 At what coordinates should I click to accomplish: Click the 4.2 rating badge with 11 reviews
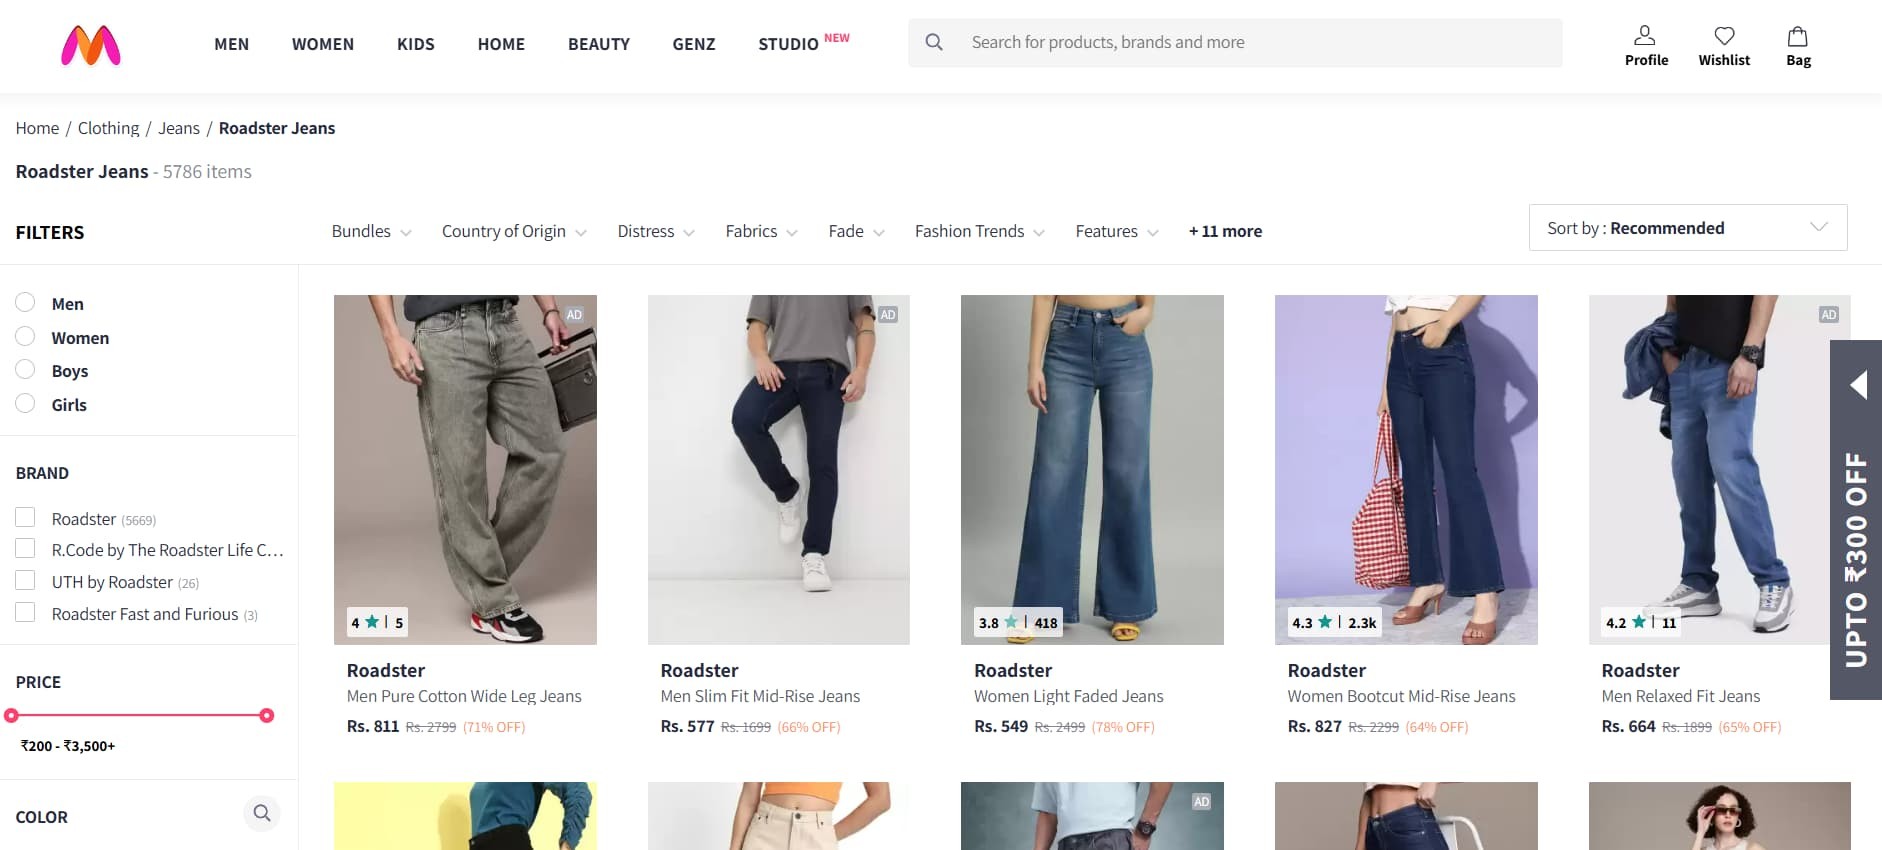(x=1640, y=622)
